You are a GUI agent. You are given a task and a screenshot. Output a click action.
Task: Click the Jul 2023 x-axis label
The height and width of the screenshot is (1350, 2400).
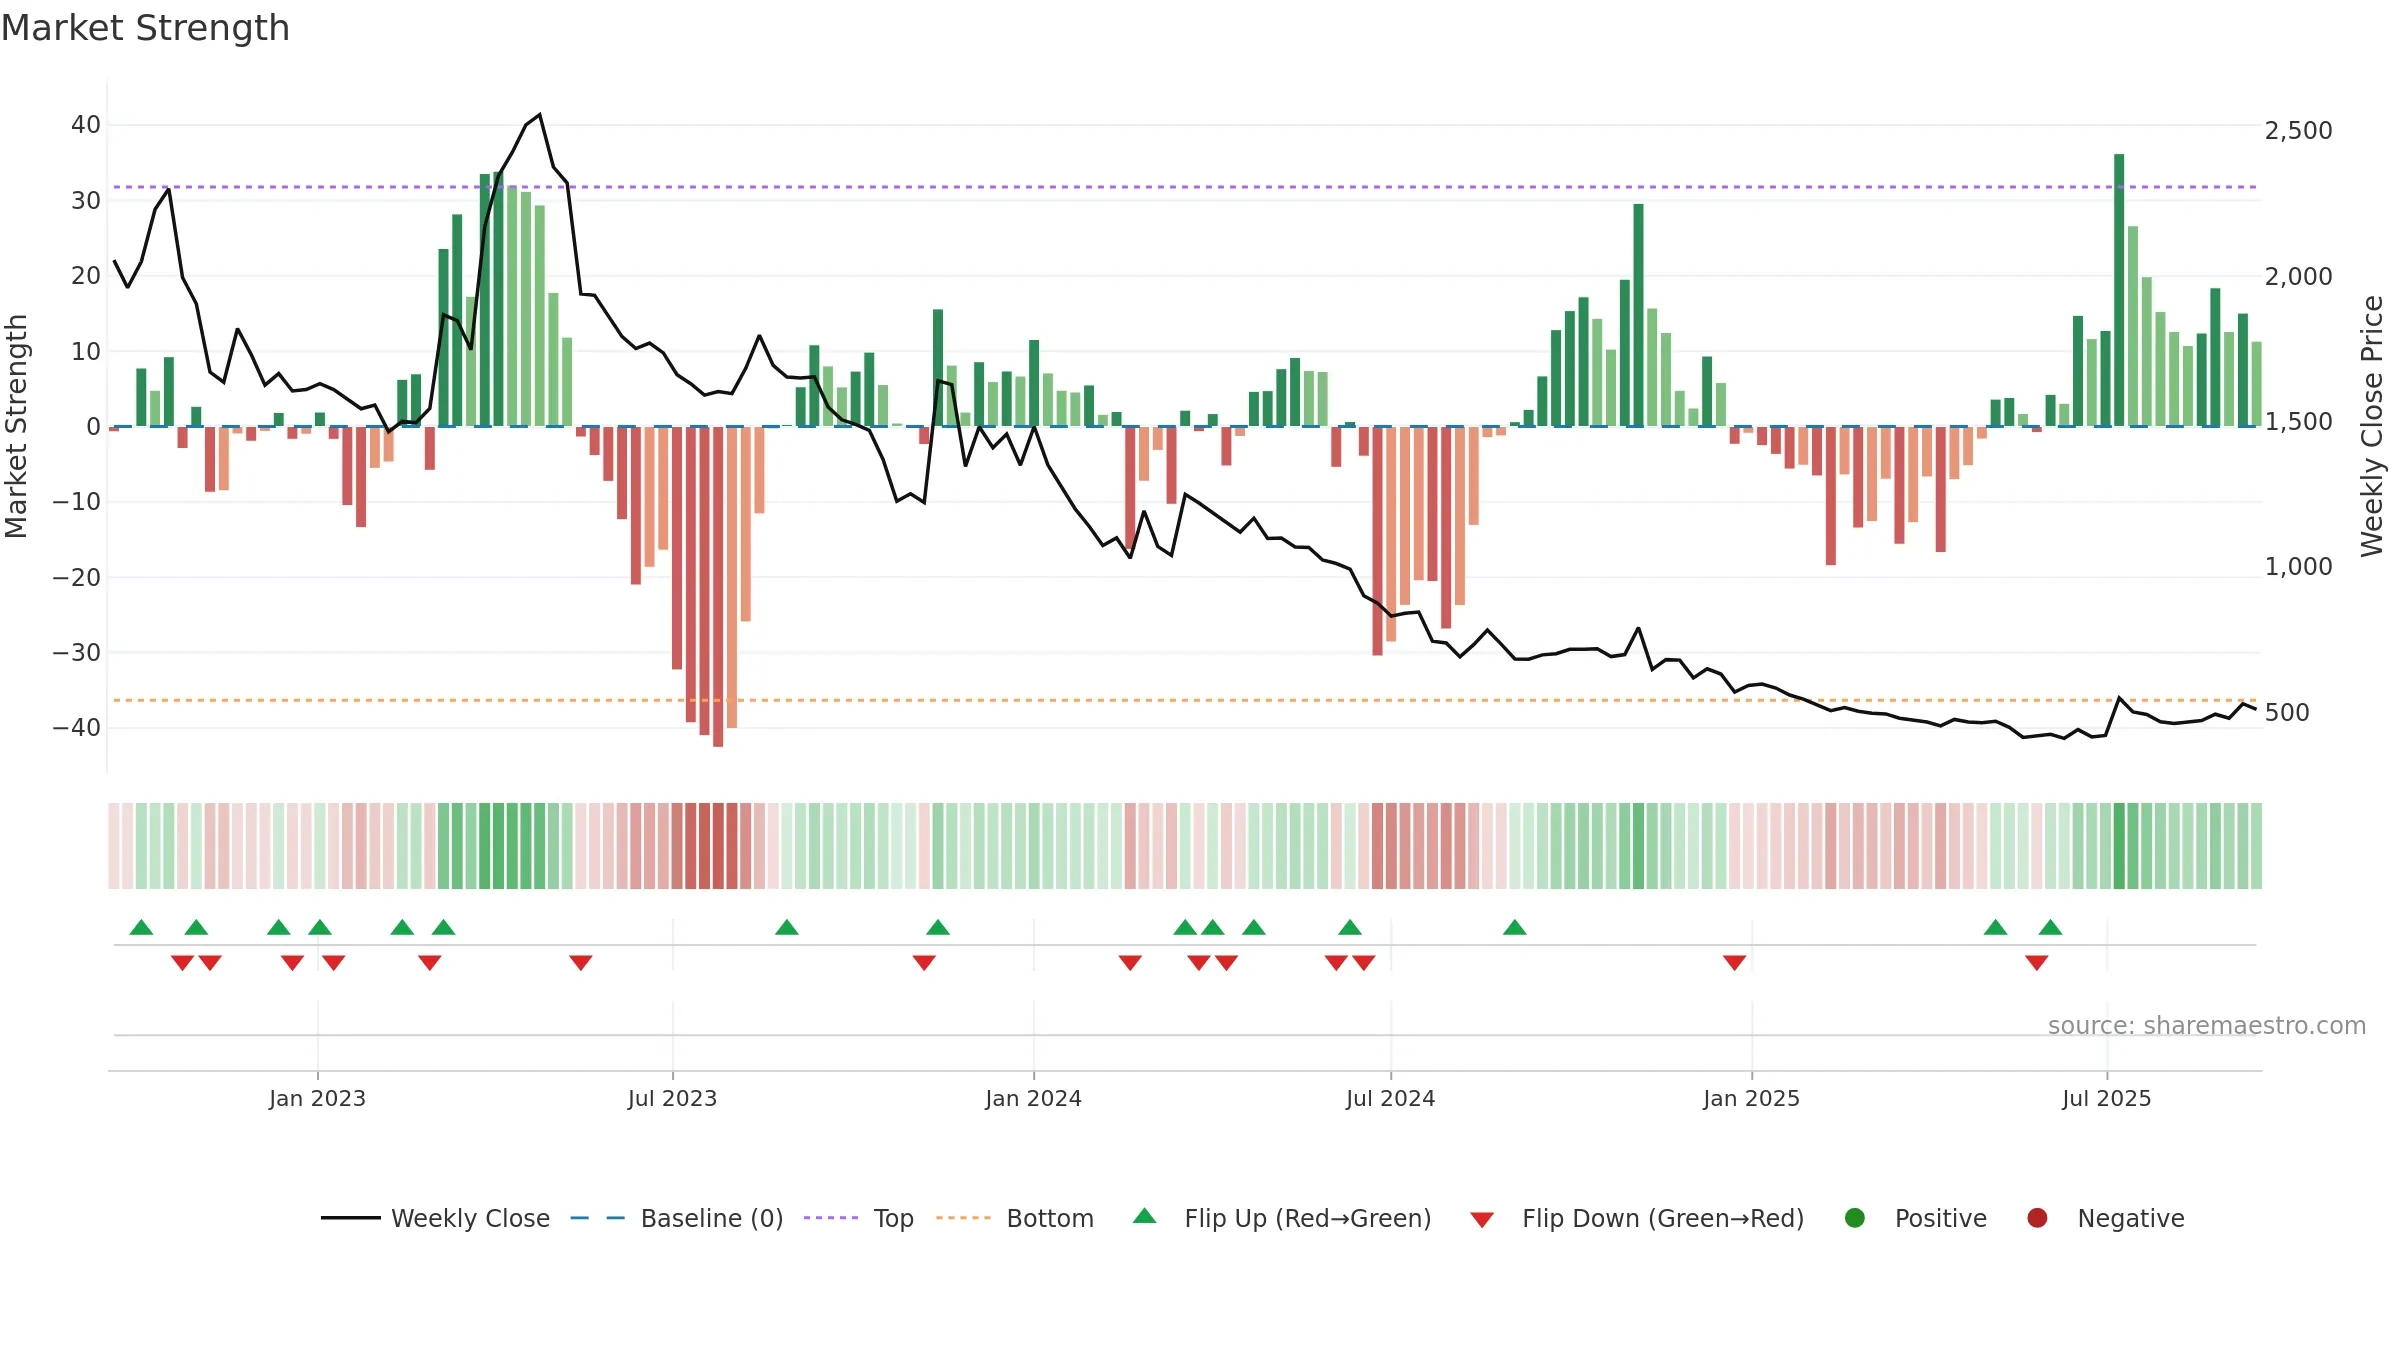(x=672, y=1098)
